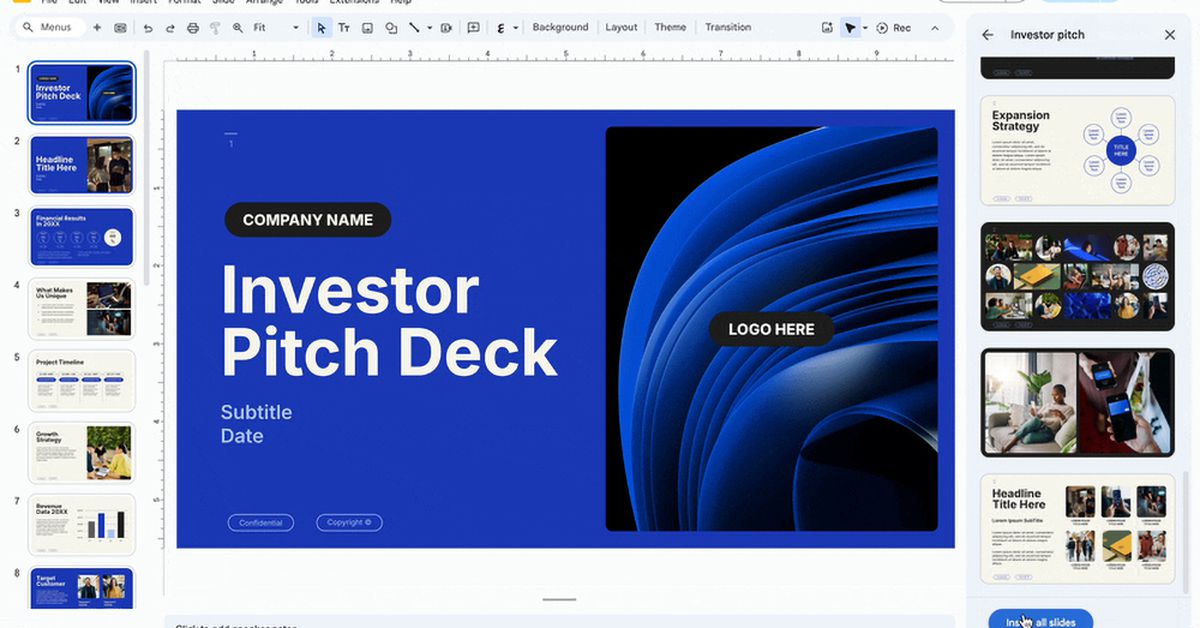Image resolution: width=1200 pixels, height=628 pixels.
Task: Open the Background option
Action: pyautogui.click(x=560, y=28)
